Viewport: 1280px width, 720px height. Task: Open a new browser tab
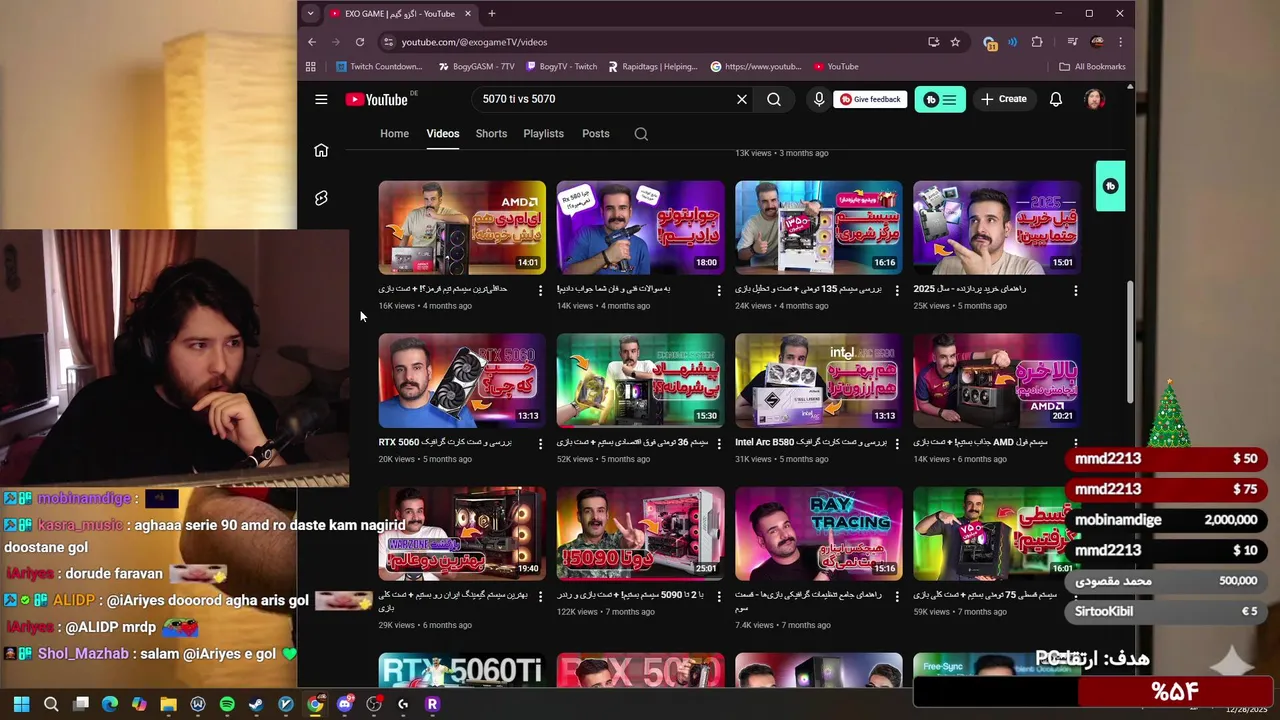(x=491, y=14)
